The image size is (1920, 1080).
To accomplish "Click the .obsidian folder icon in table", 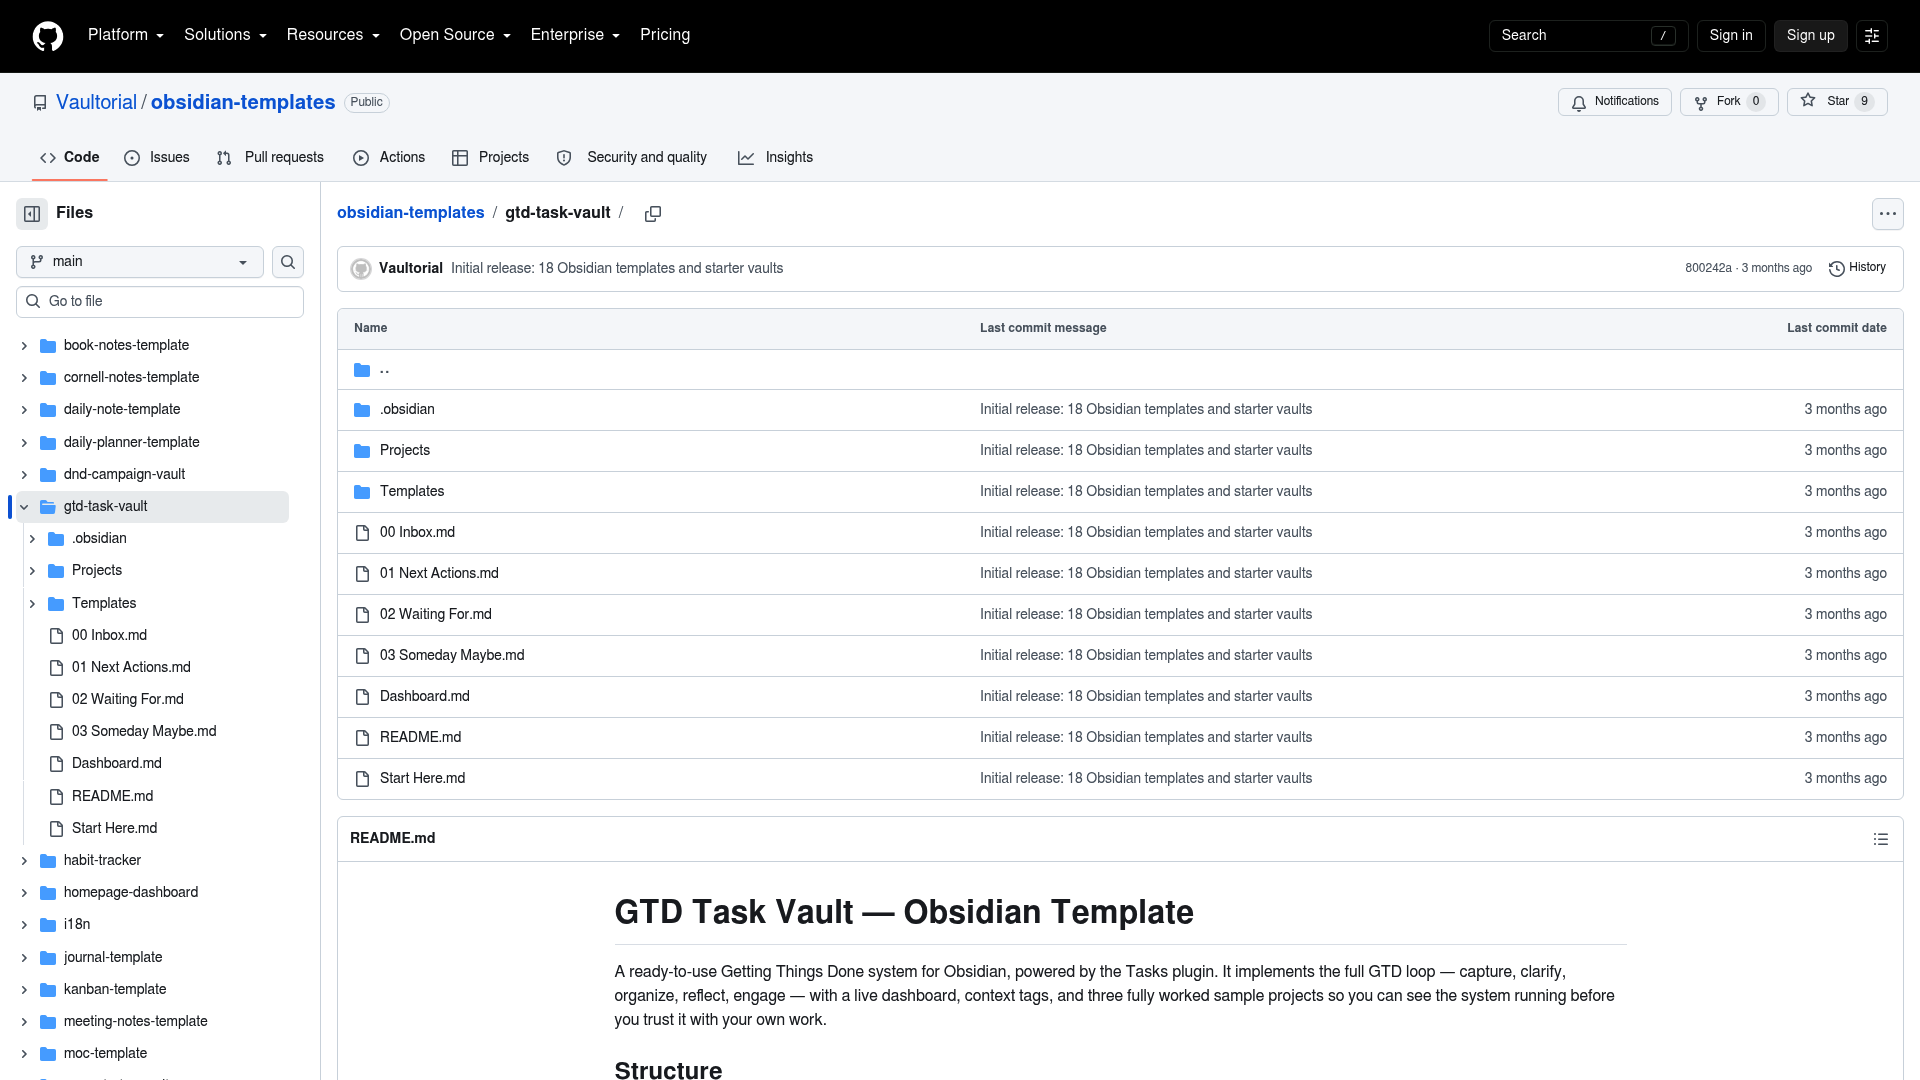I will click(362, 410).
